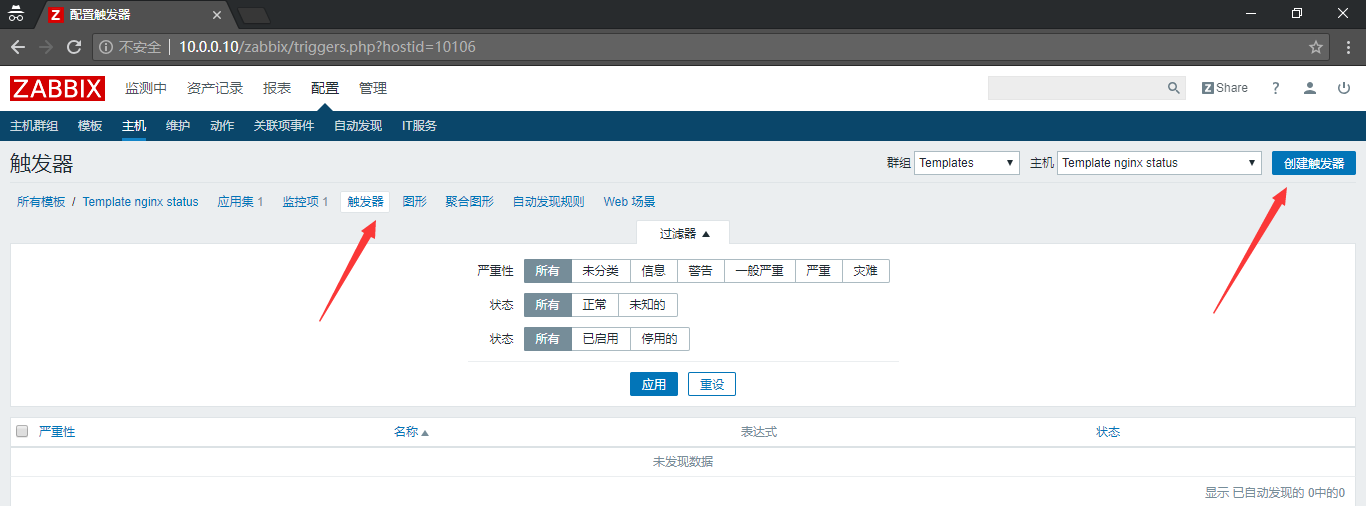The height and width of the screenshot is (506, 1366).
Task: Open 监控项 1 link
Action: (306, 202)
